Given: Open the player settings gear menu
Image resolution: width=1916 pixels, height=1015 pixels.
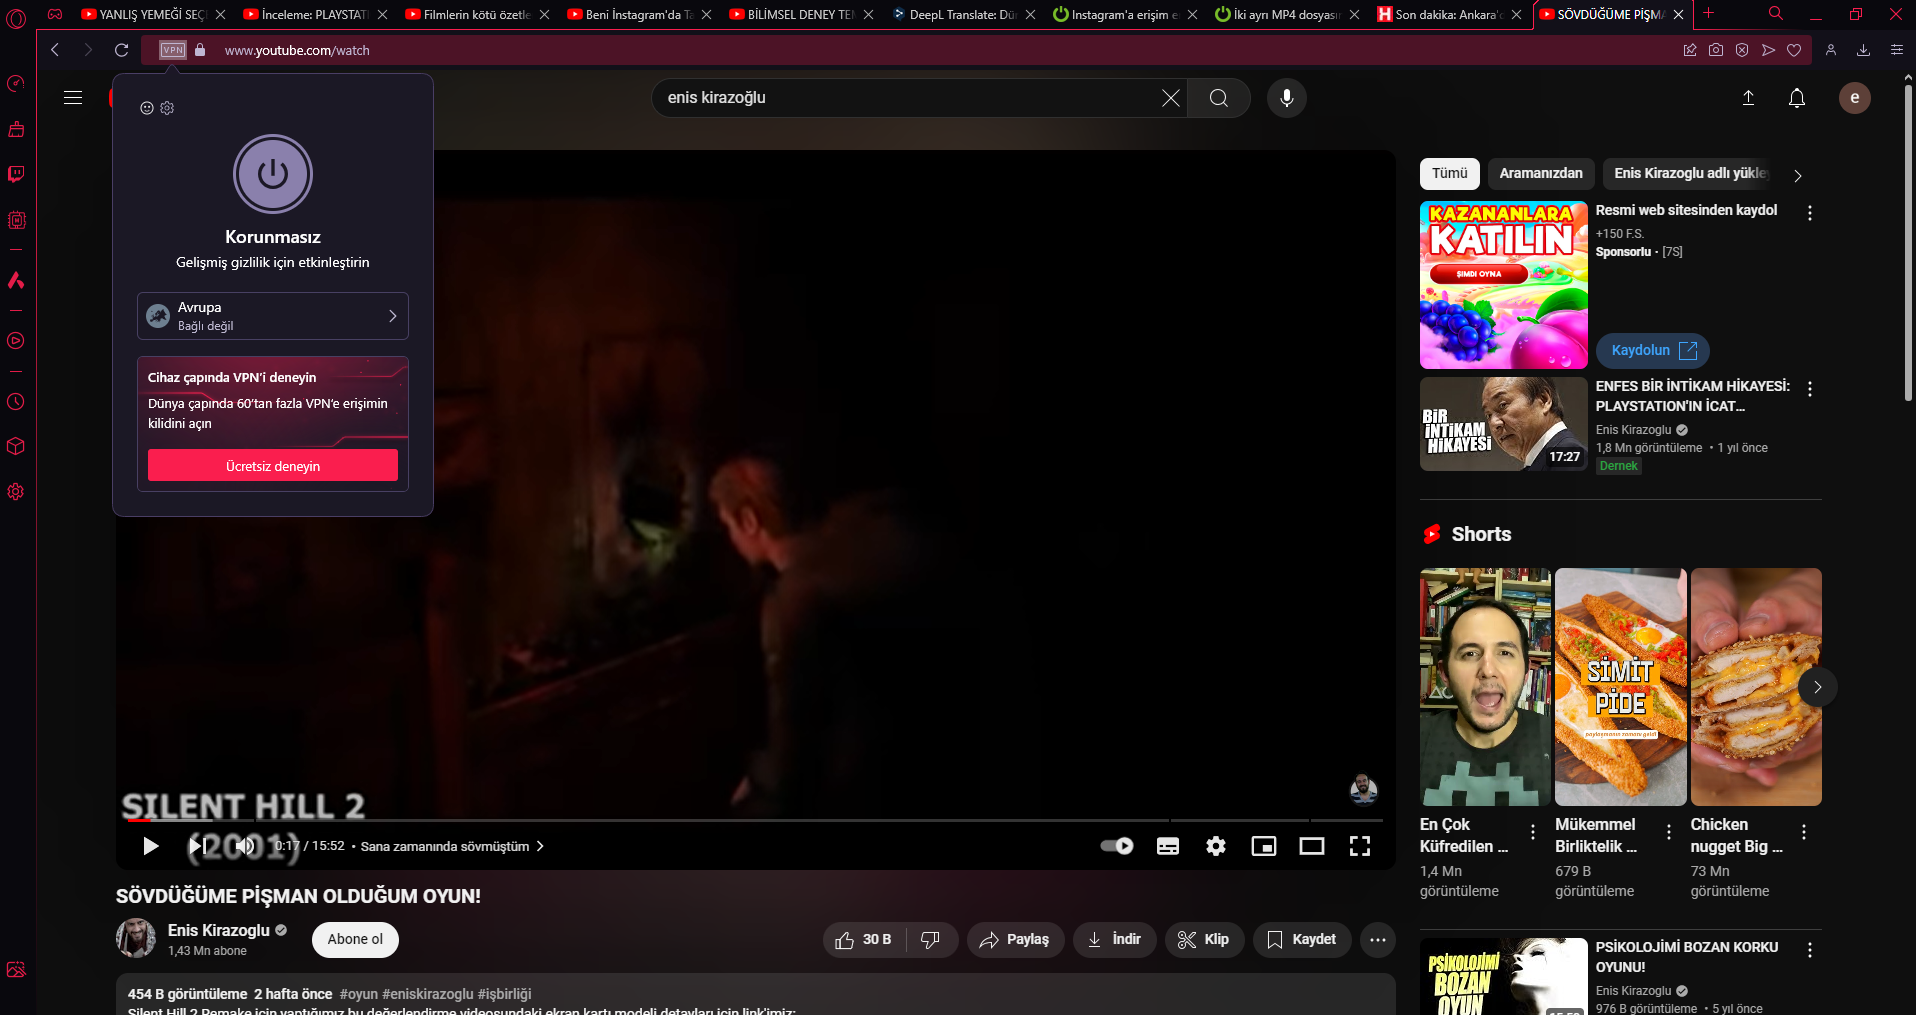Looking at the screenshot, I should coord(1216,846).
